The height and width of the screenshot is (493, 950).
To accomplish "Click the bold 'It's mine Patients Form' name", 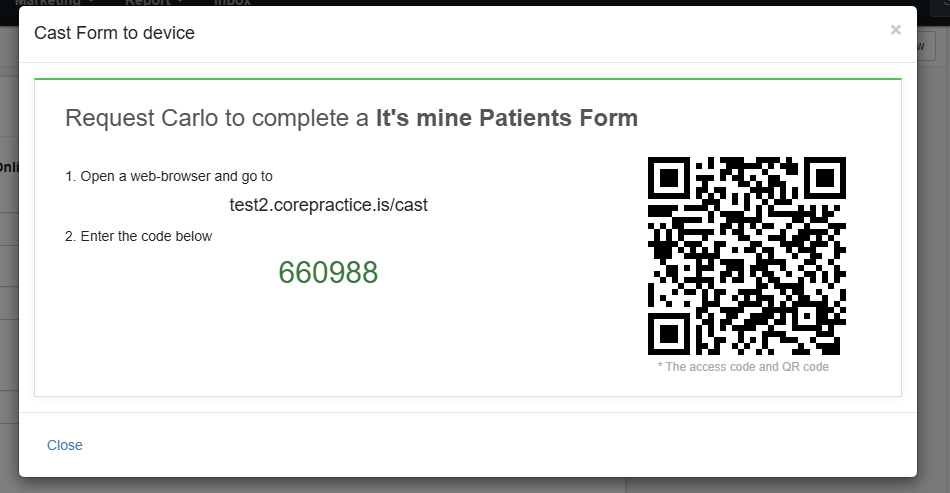I will pyautogui.click(x=507, y=118).
